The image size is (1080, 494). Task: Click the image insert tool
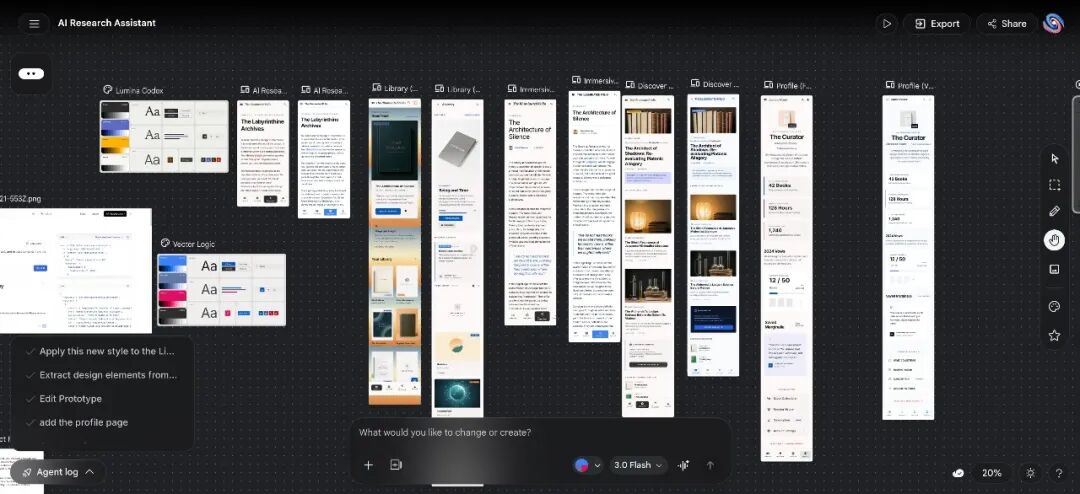click(x=1054, y=269)
